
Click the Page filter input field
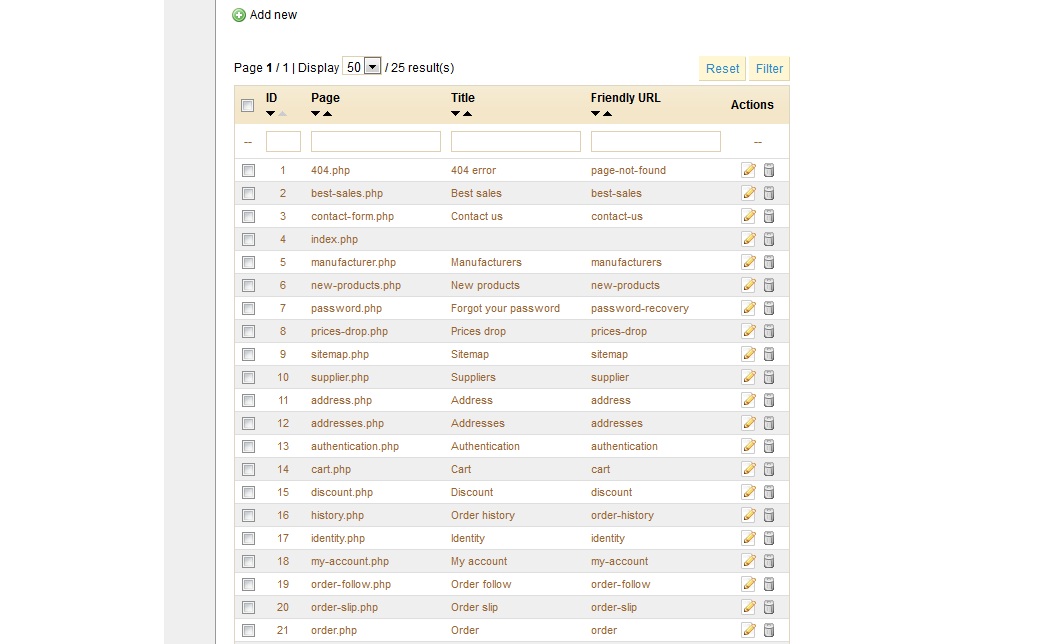[376, 142]
